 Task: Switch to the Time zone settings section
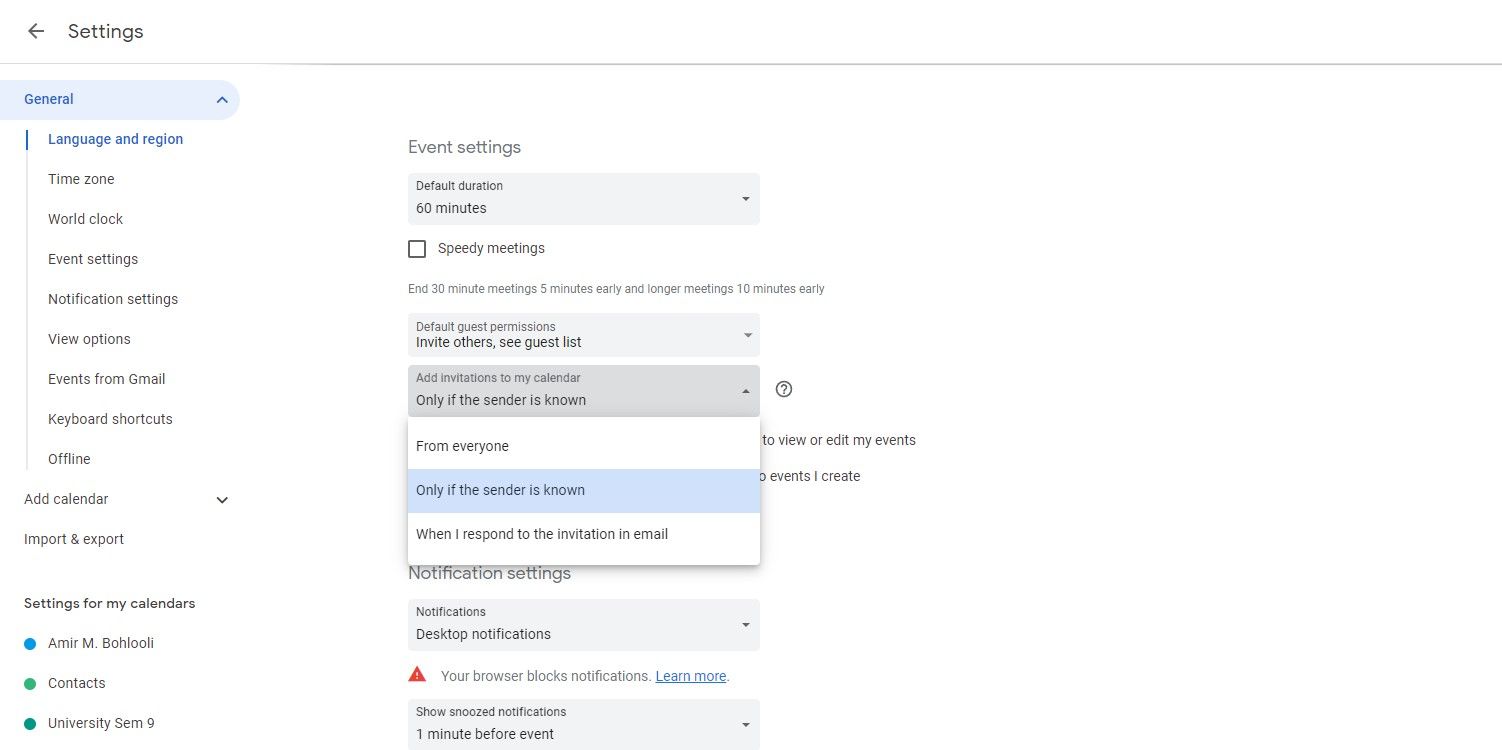tap(81, 178)
